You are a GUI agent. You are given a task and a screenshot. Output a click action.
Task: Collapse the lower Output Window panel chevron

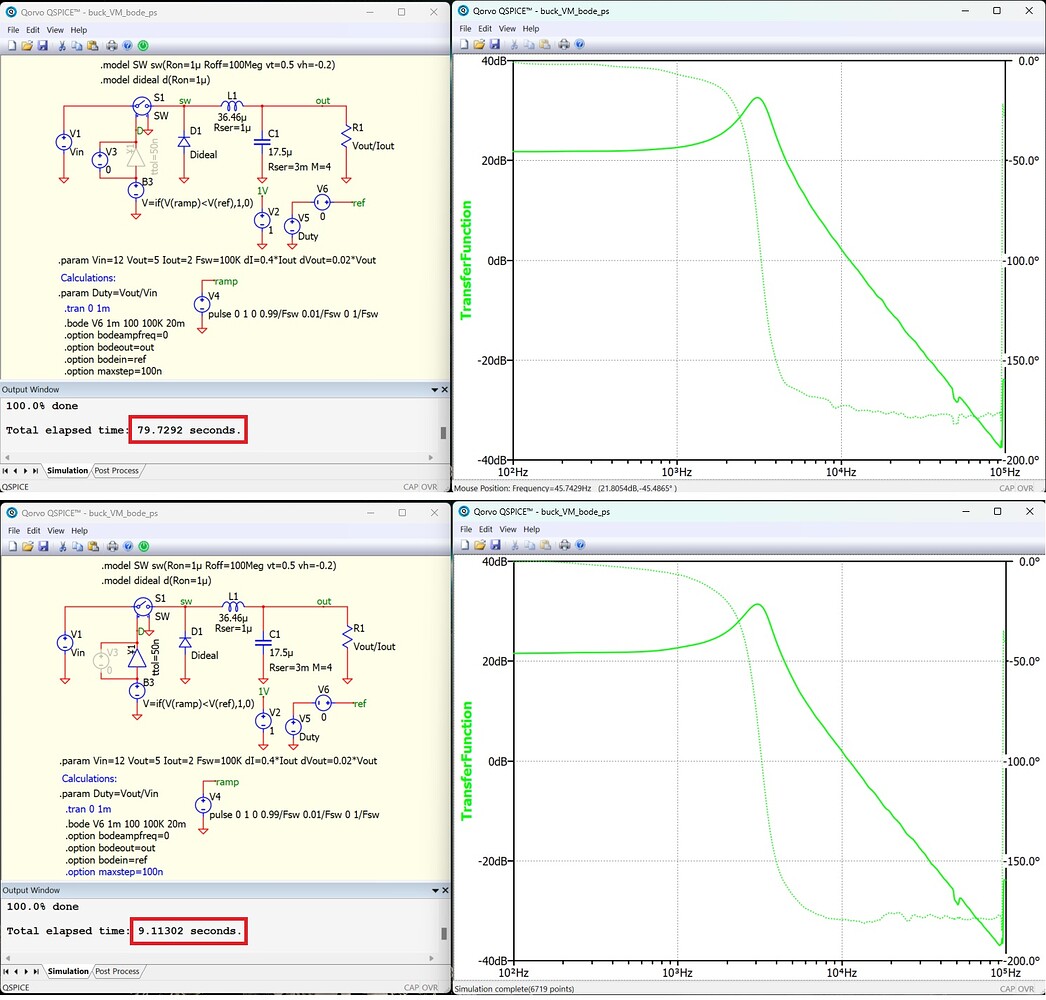point(433,890)
